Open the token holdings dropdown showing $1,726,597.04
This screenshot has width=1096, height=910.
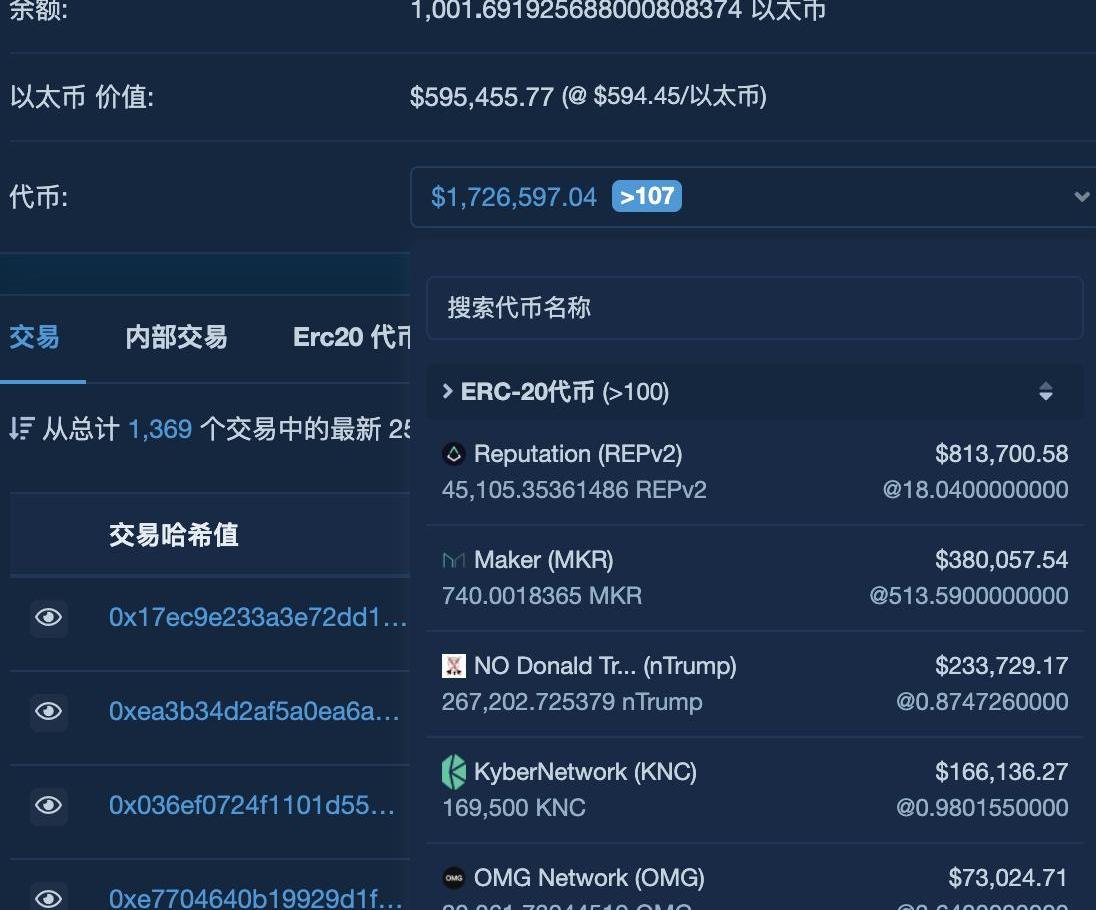pyautogui.click(x=753, y=197)
